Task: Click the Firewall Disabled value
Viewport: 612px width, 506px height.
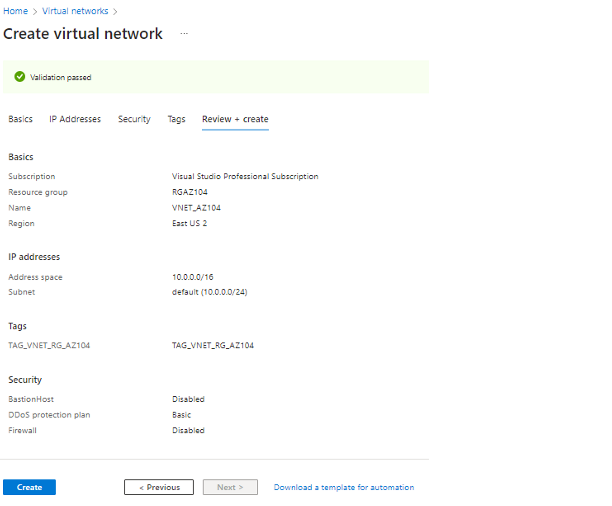Action: [x=188, y=430]
